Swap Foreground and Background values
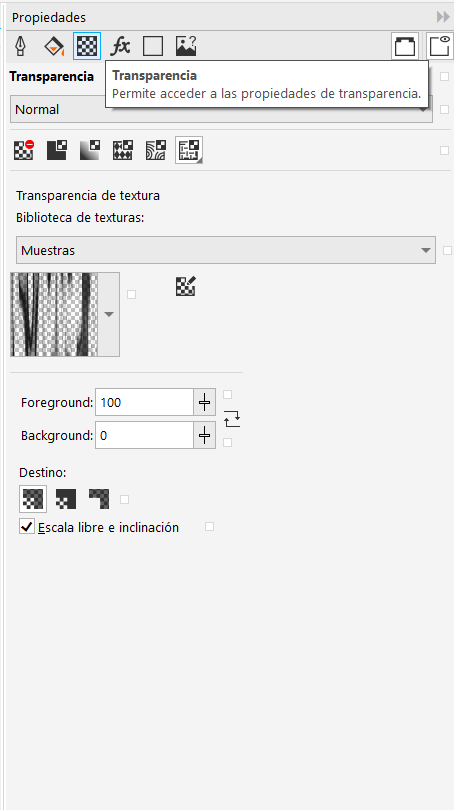454x810 pixels. pyautogui.click(x=232, y=418)
